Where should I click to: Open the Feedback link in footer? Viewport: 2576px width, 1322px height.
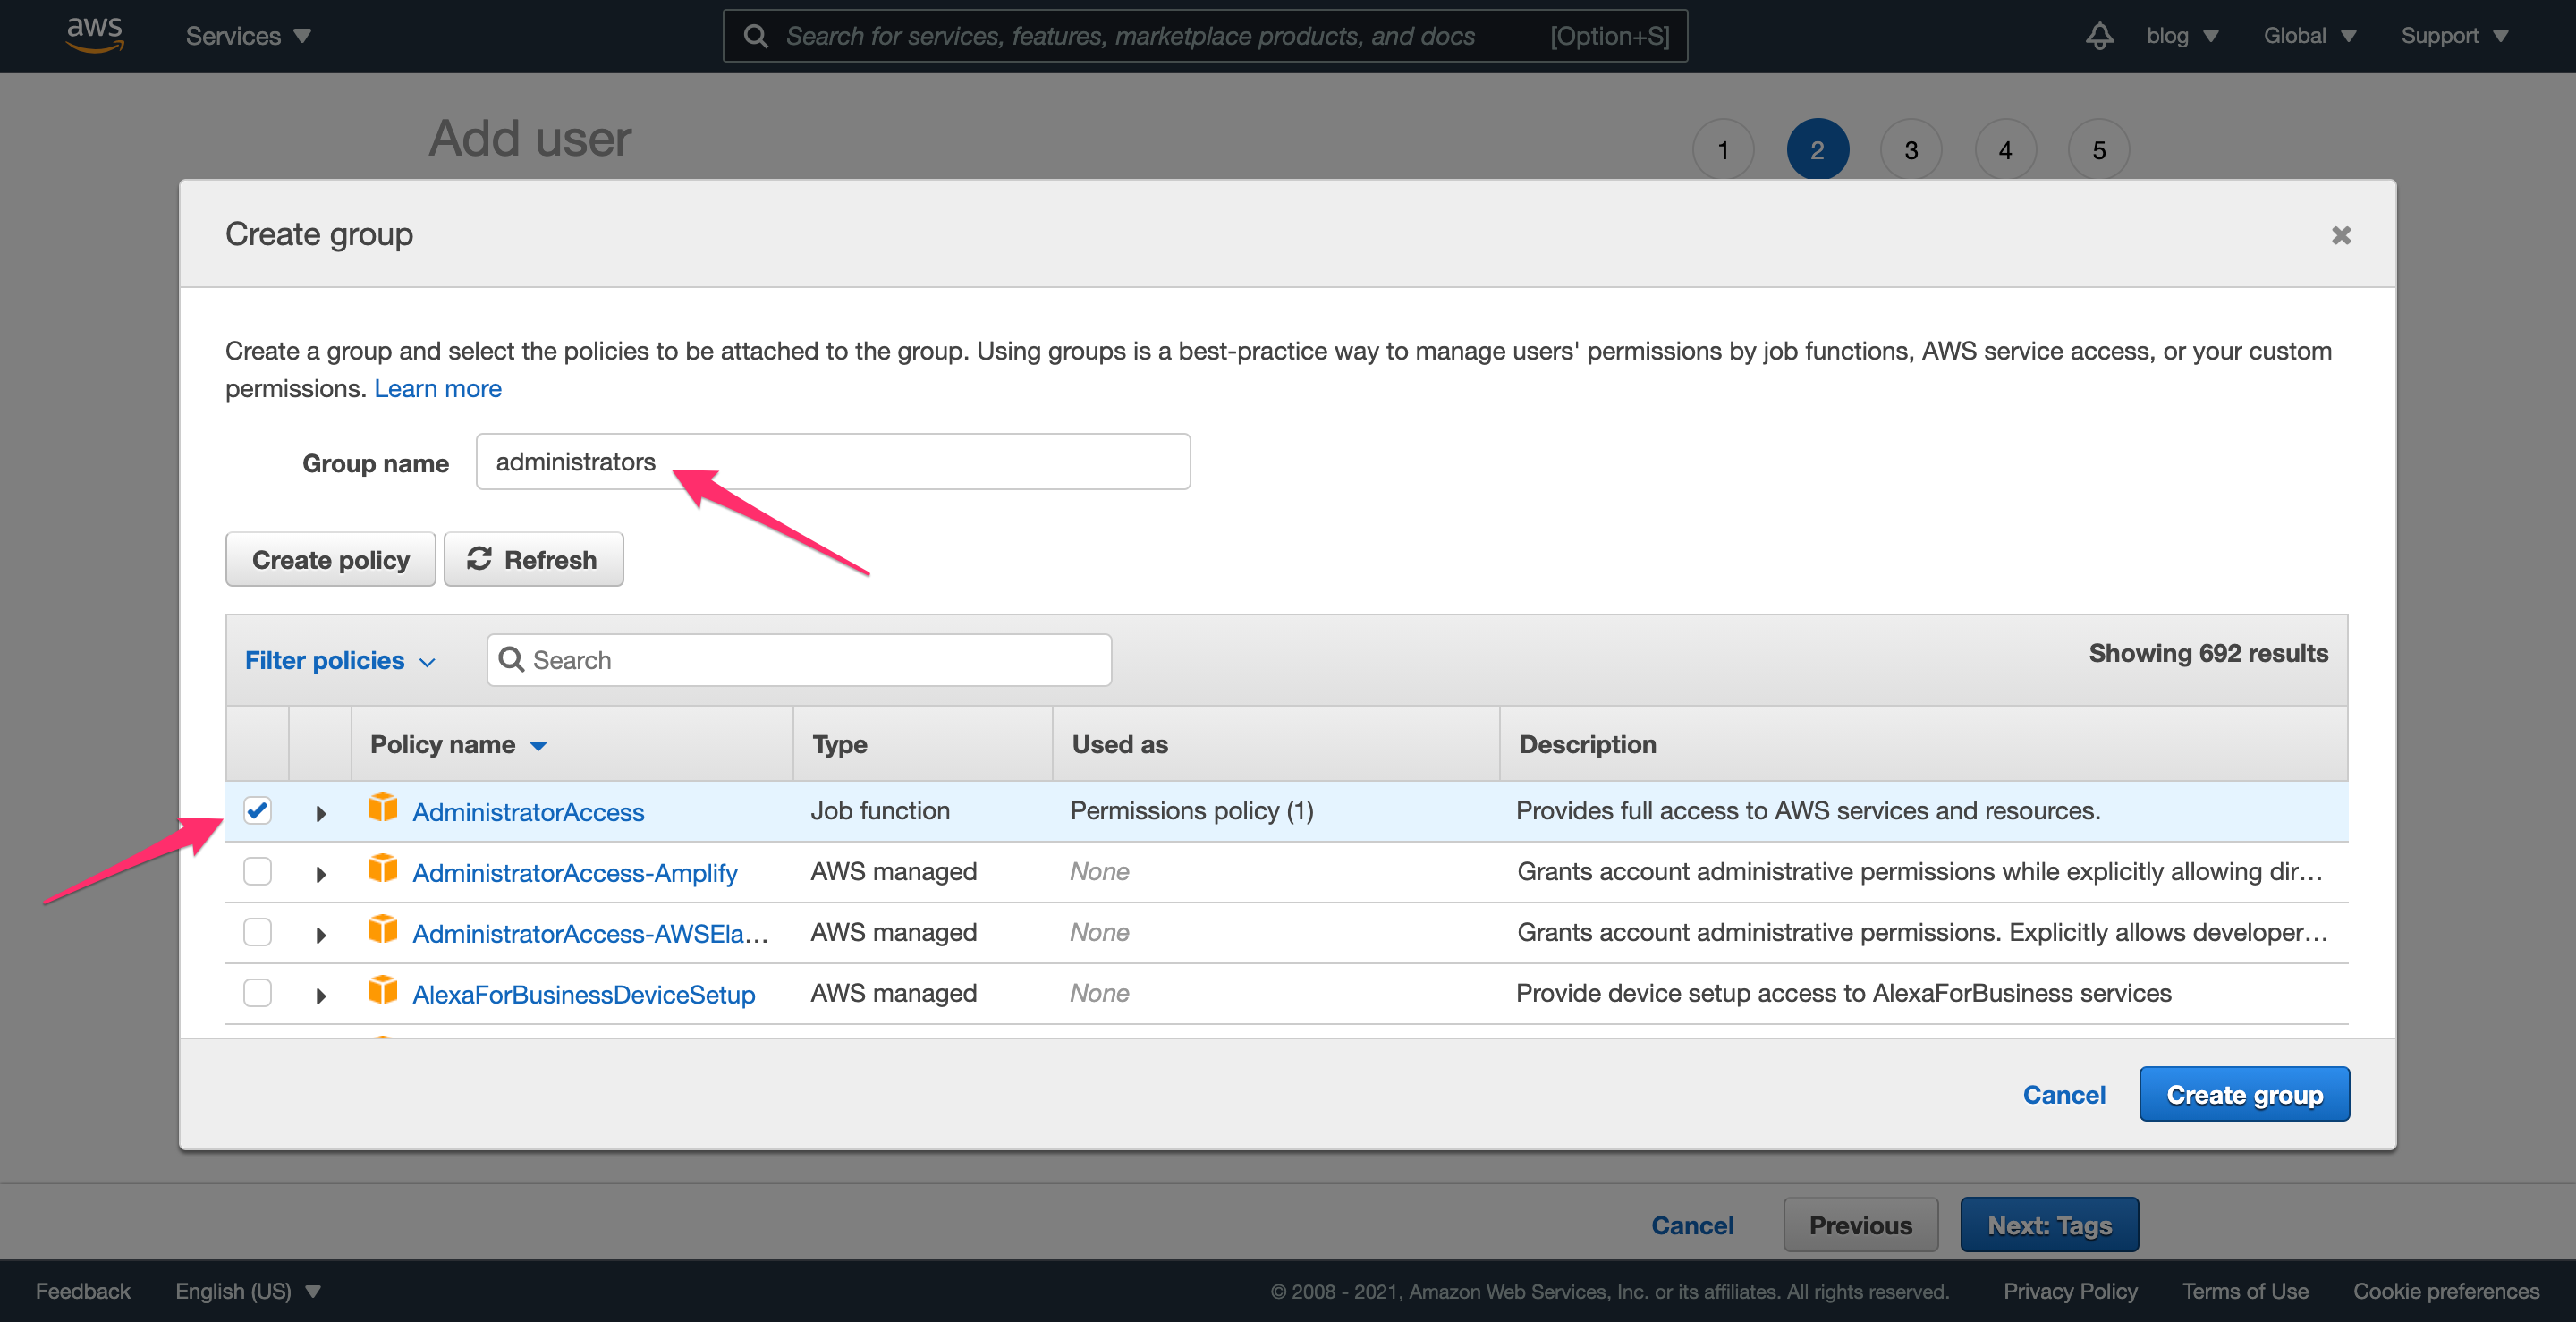(83, 1290)
